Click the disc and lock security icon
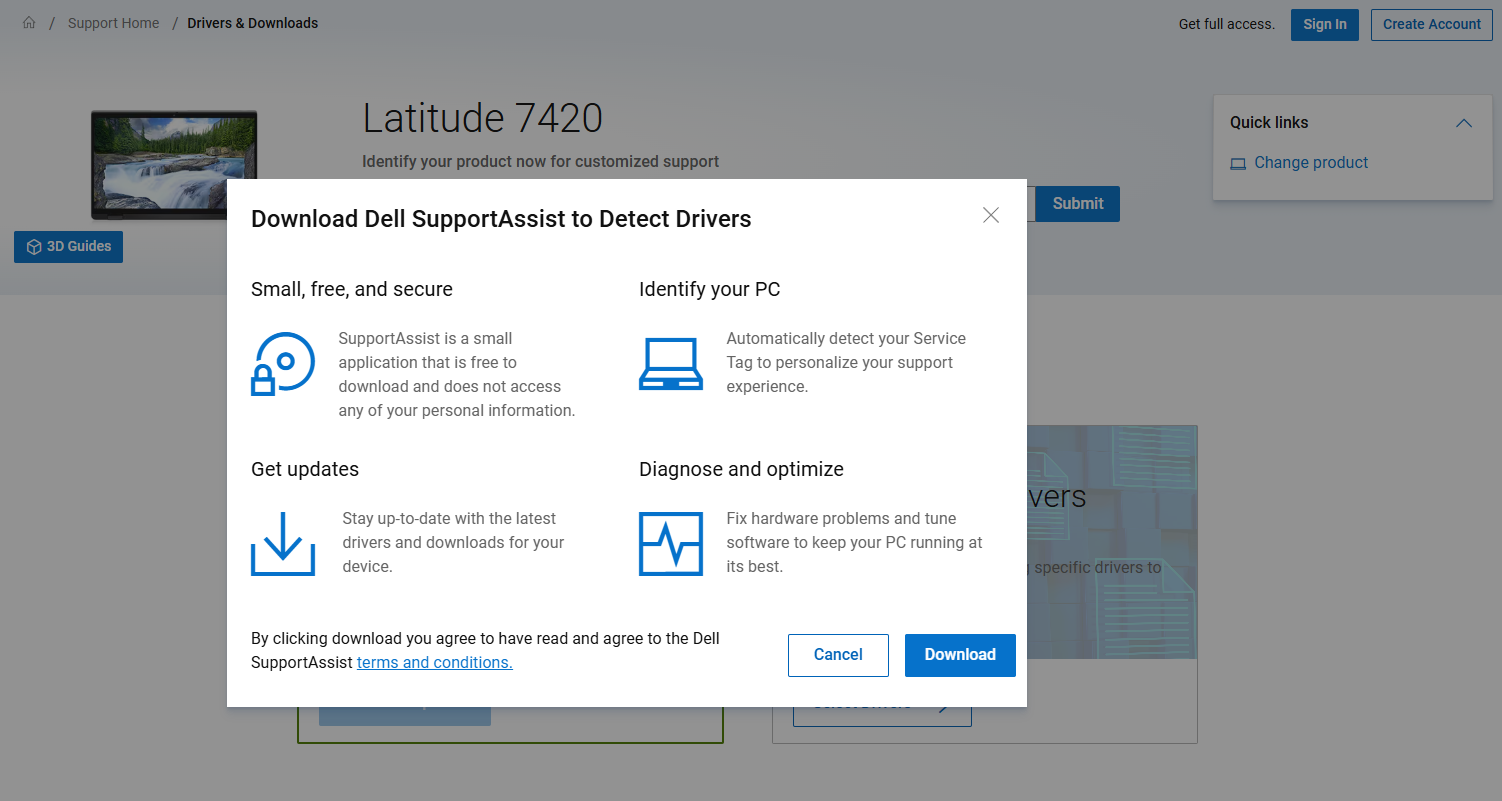The height and width of the screenshot is (801, 1502). pos(283,363)
